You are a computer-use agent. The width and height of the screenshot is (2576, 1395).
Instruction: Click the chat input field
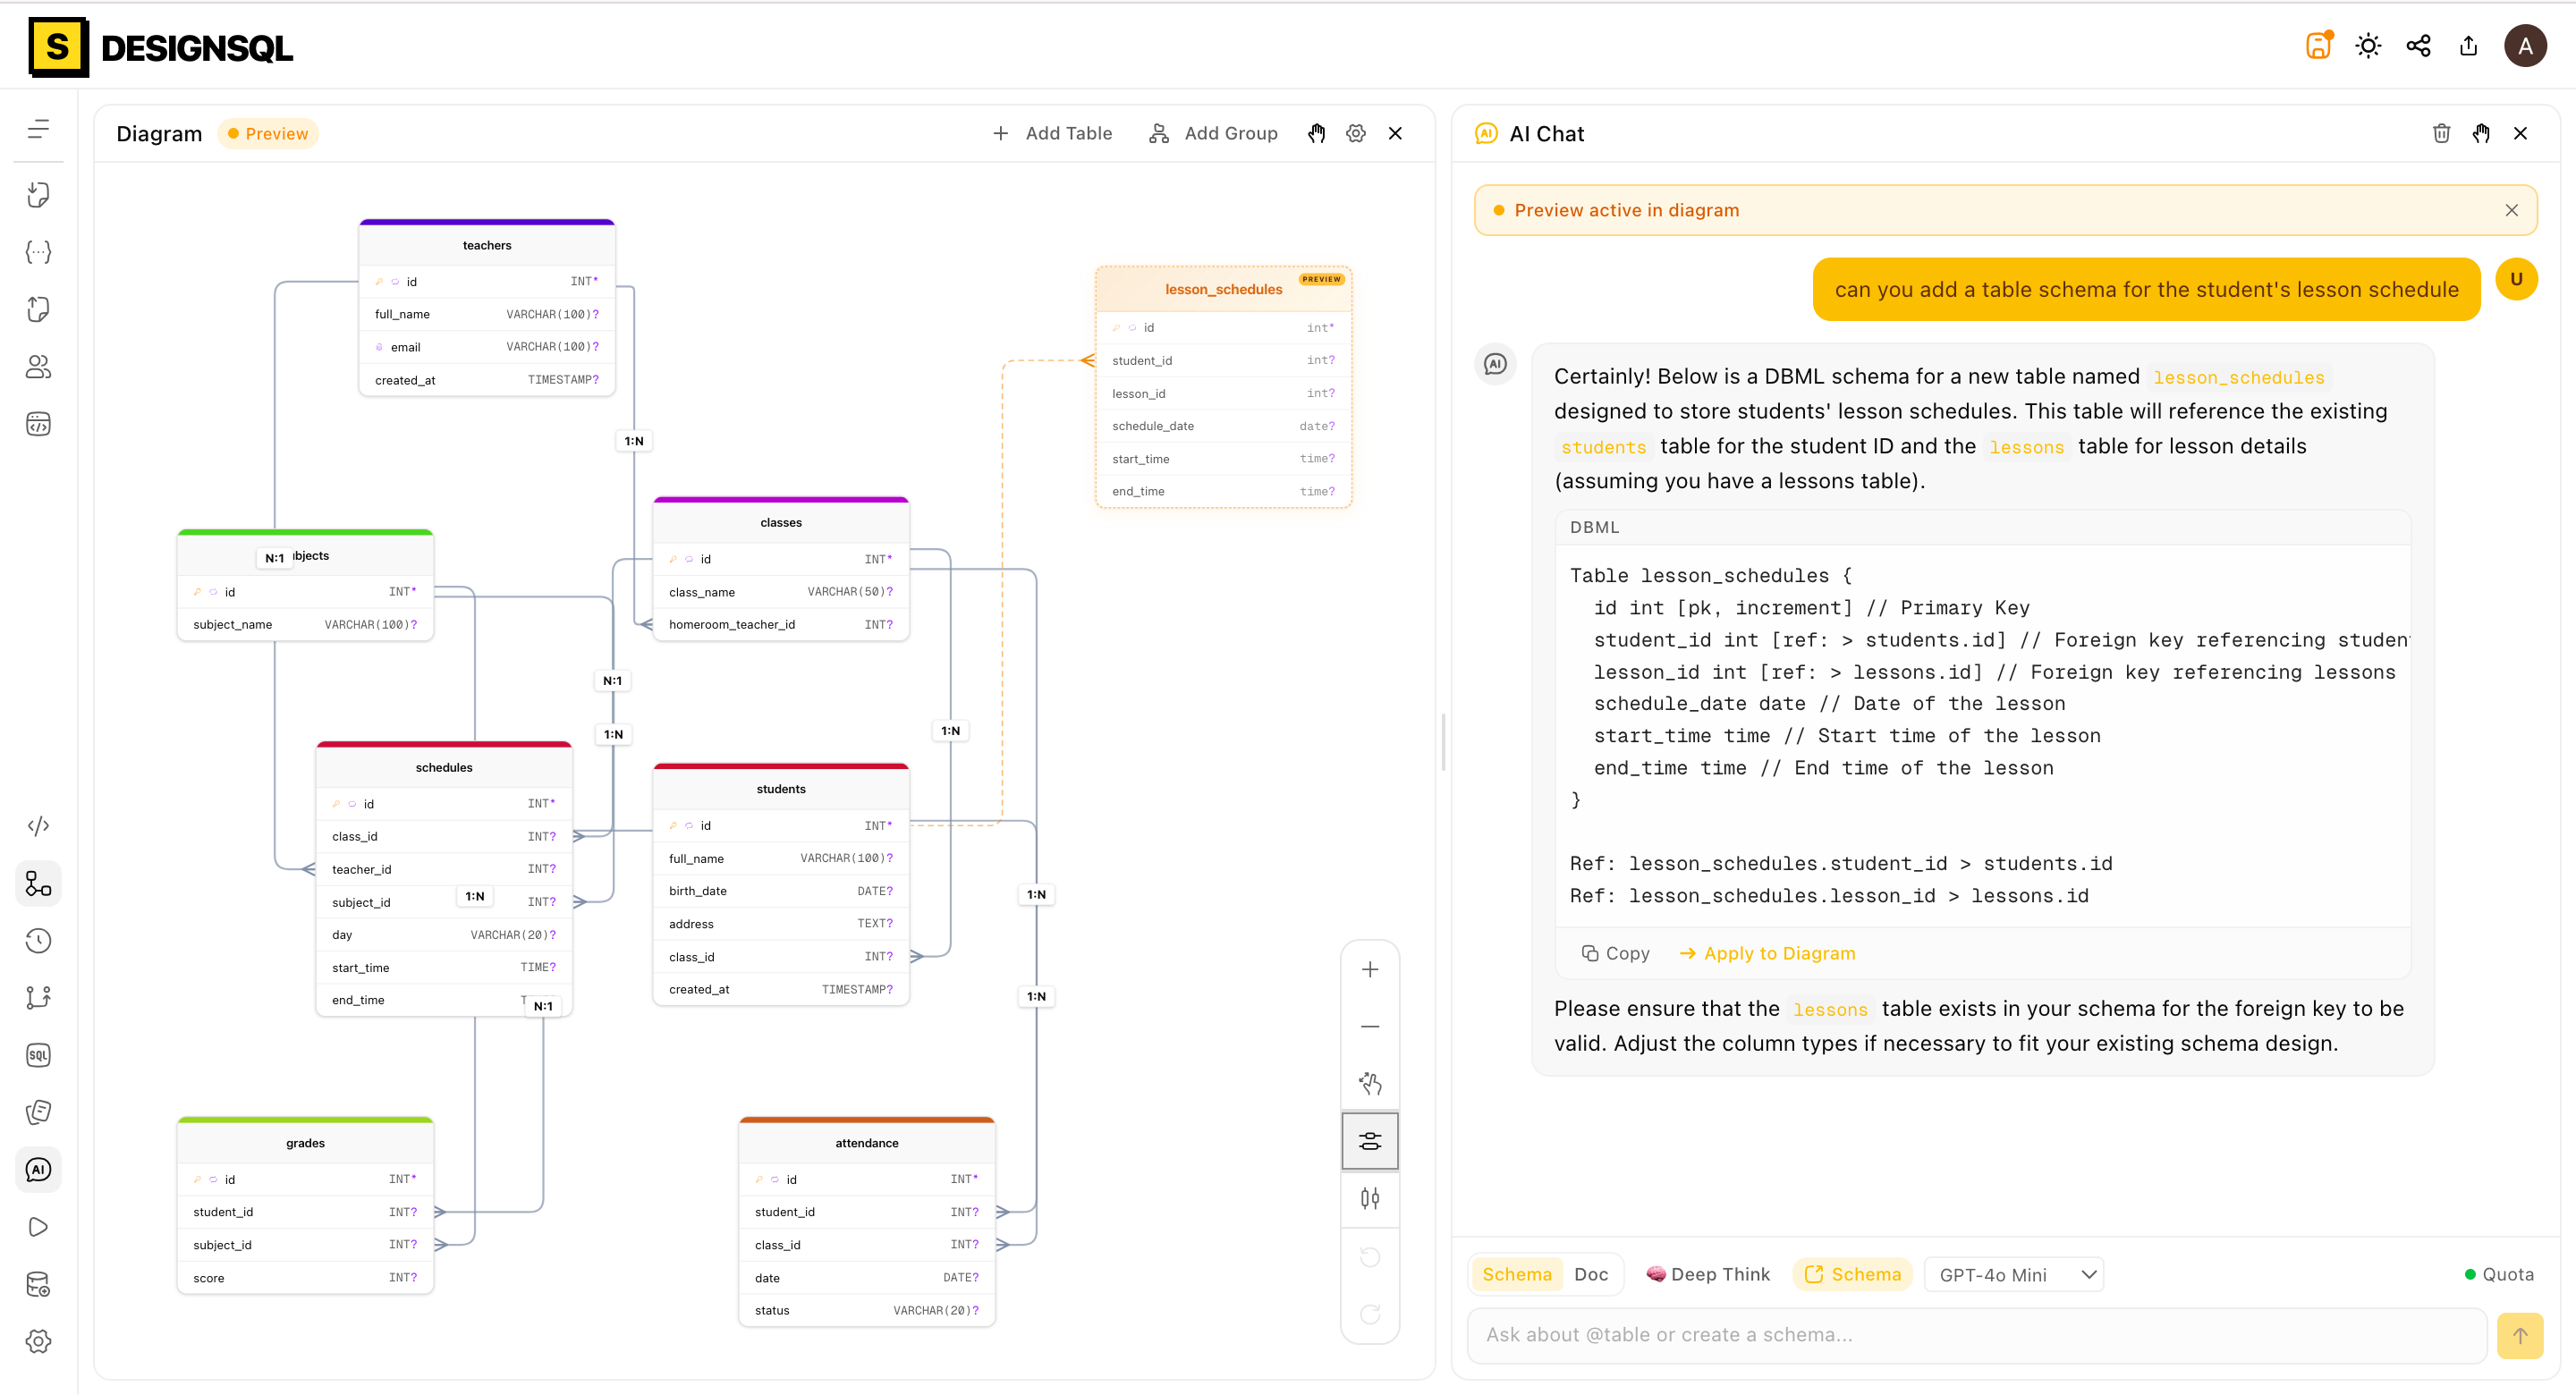pyautogui.click(x=1976, y=1335)
